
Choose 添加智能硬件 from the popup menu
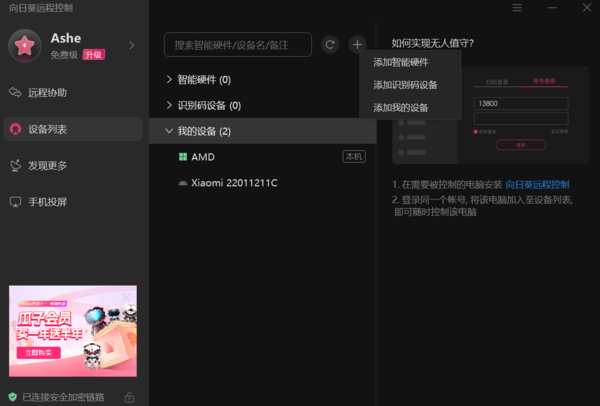tap(410, 62)
